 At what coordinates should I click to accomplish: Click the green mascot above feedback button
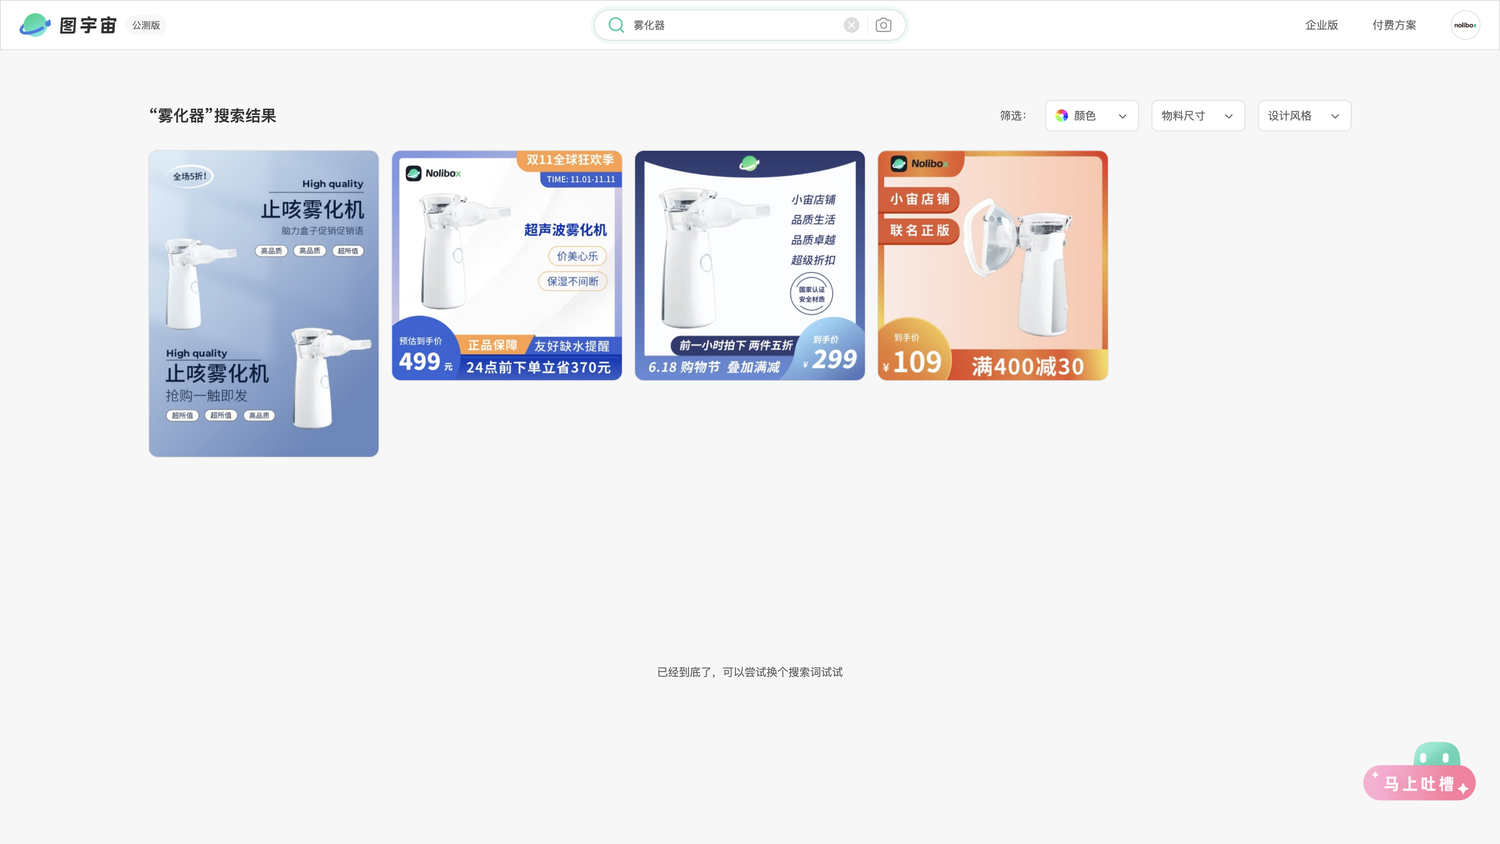pos(1437,754)
